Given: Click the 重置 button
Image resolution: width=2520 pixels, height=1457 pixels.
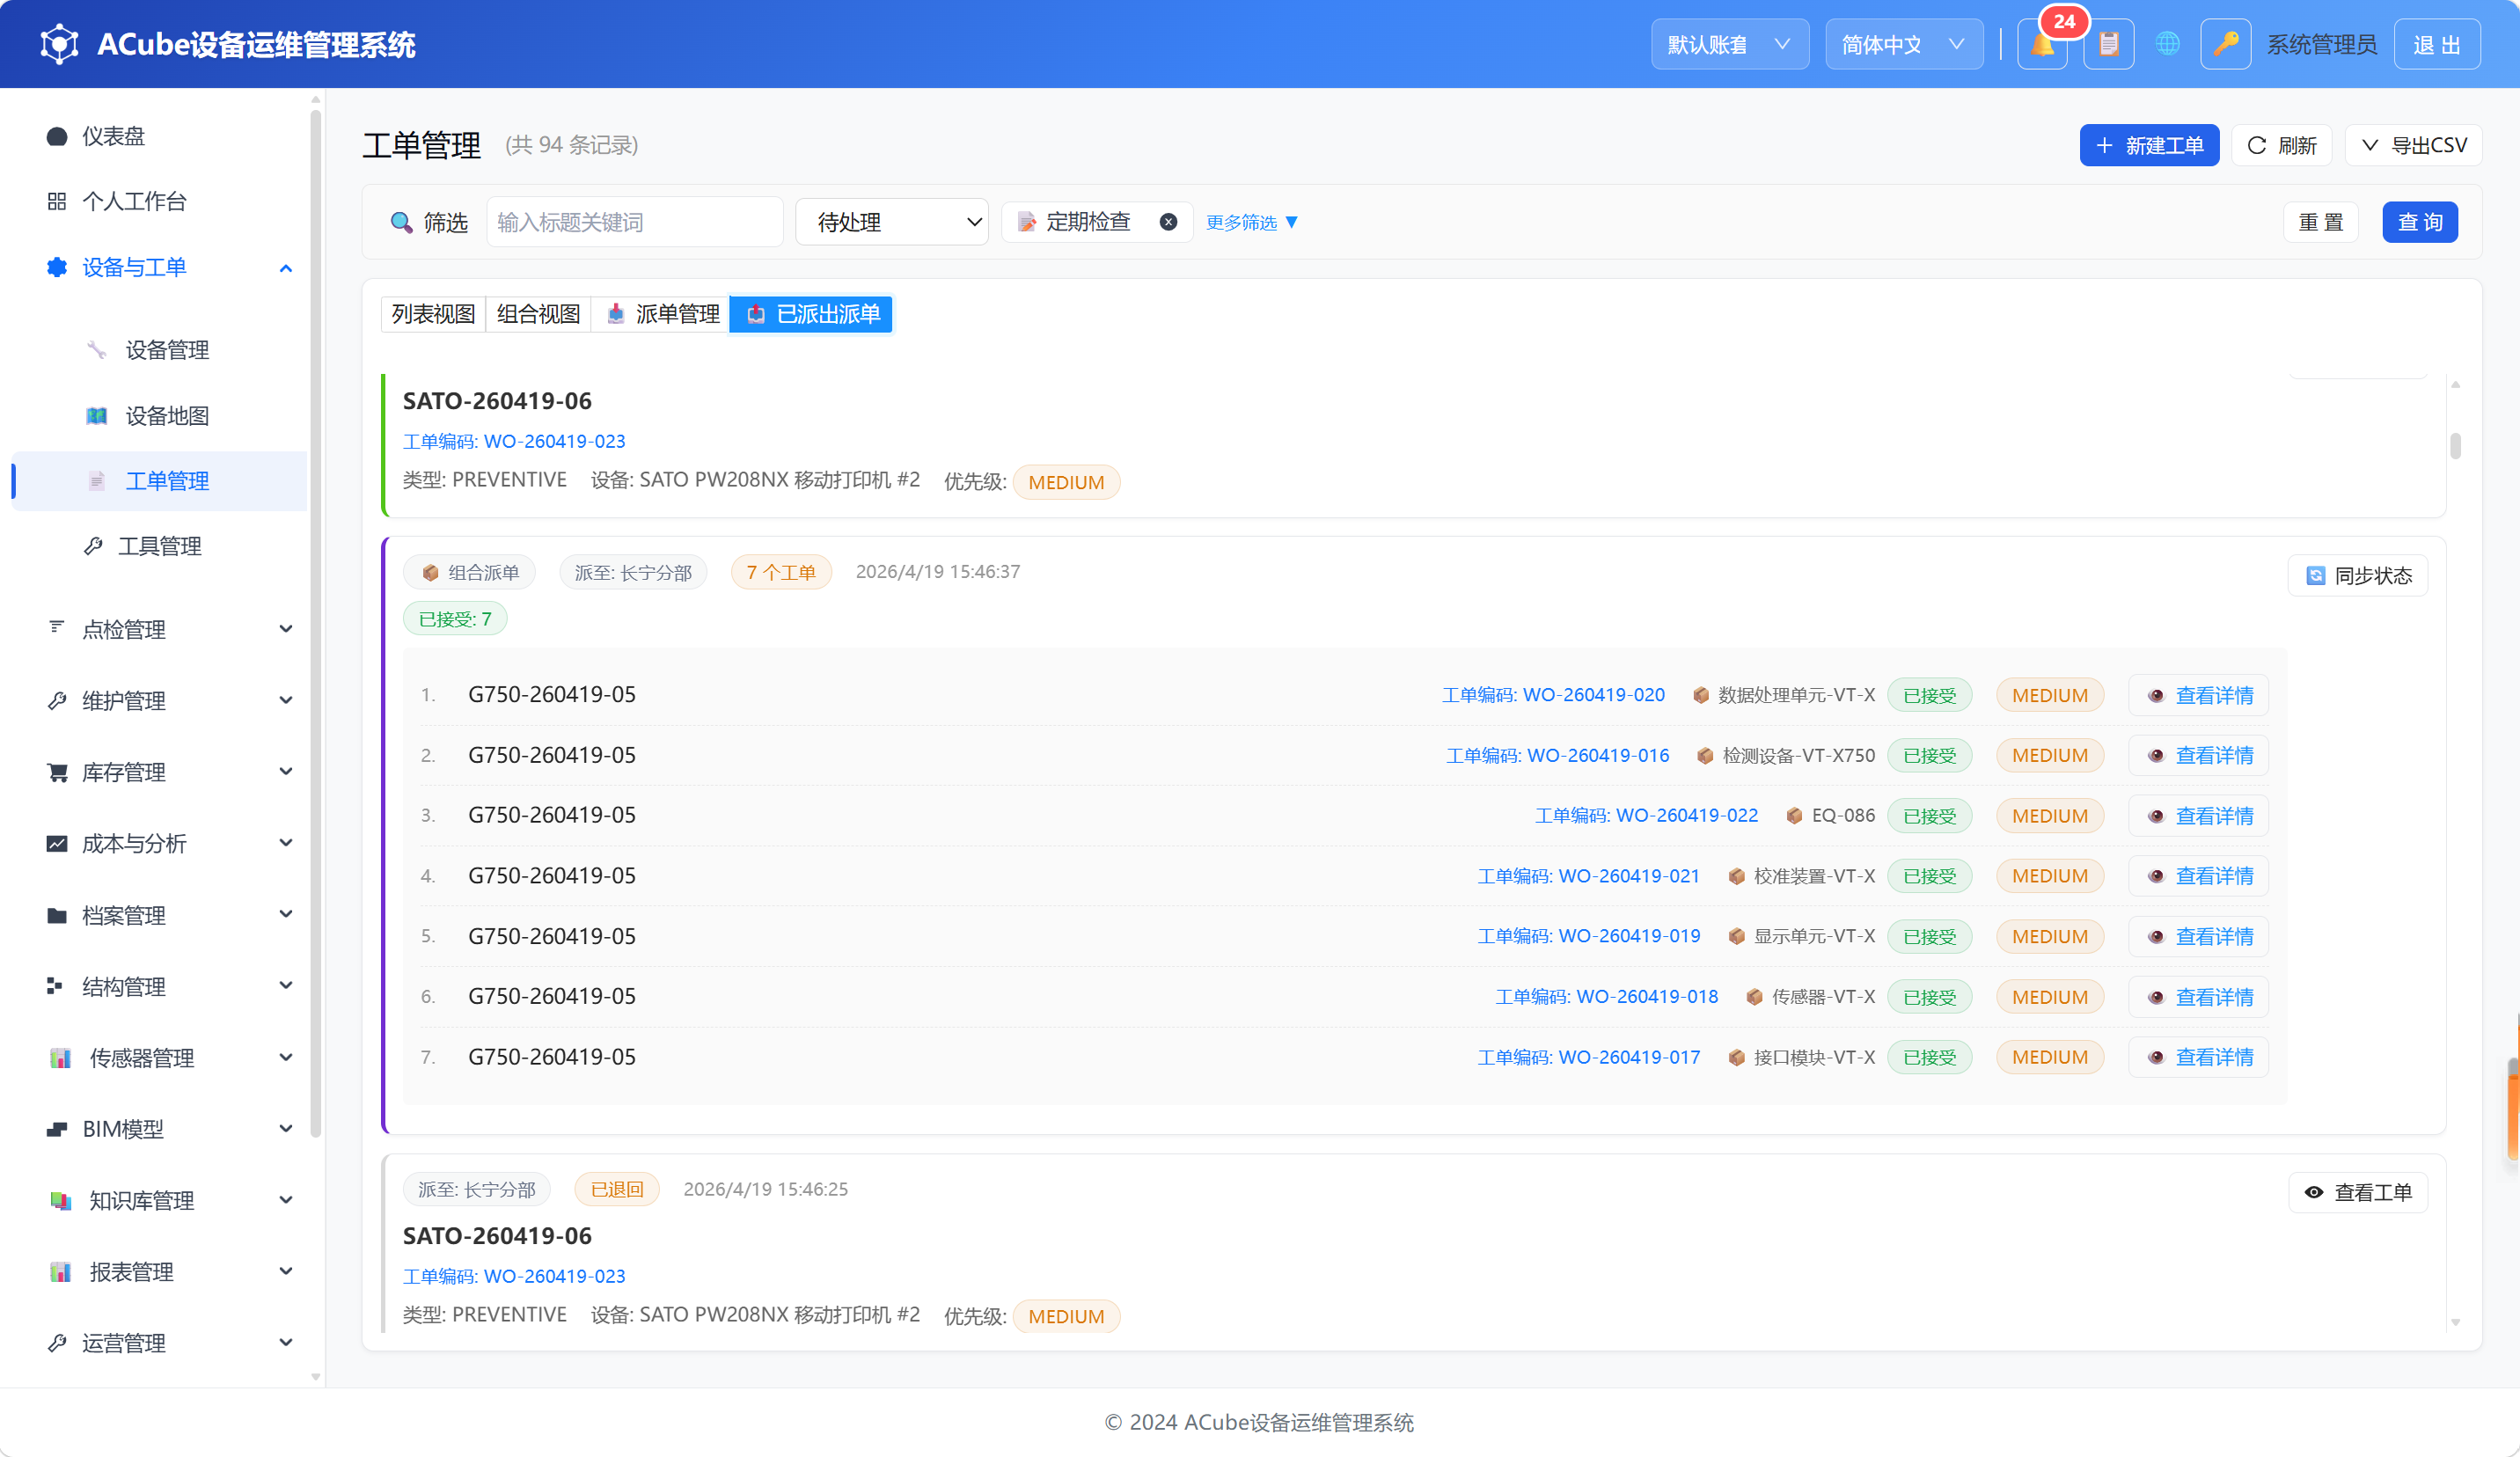Looking at the screenshot, I should point(2320,222).
